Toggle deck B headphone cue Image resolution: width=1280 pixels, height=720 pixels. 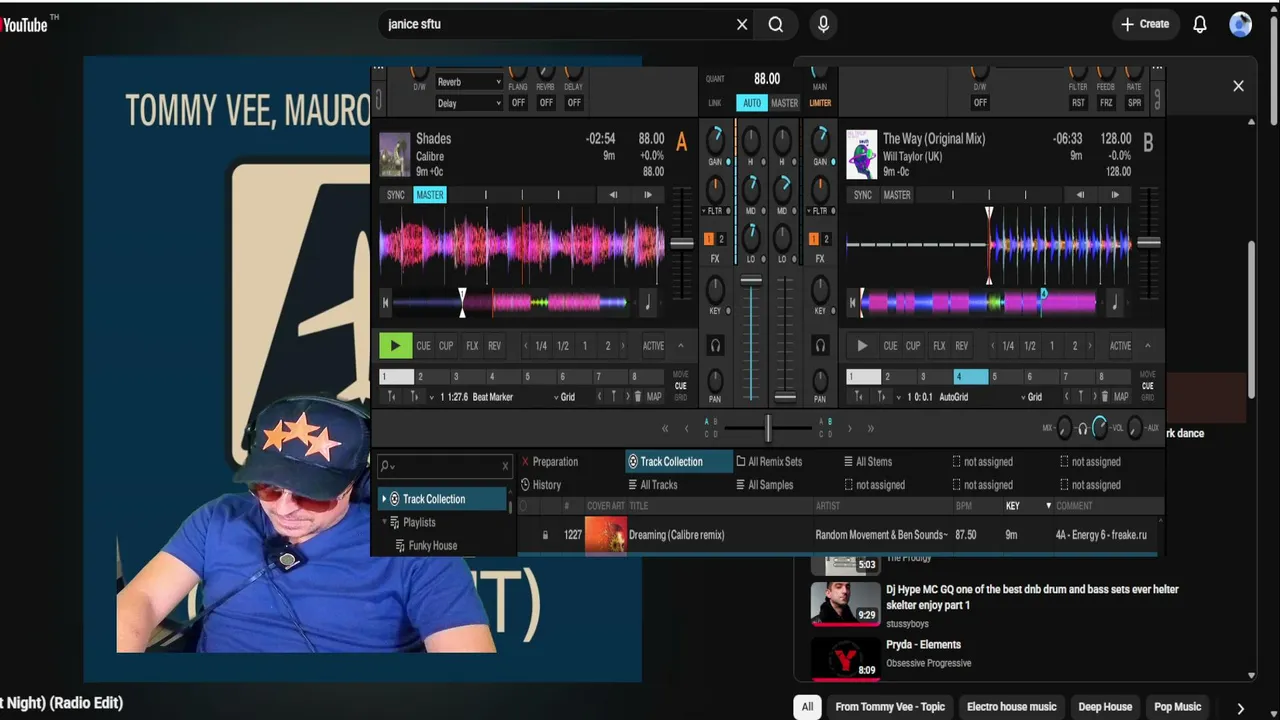click(820, 346)
